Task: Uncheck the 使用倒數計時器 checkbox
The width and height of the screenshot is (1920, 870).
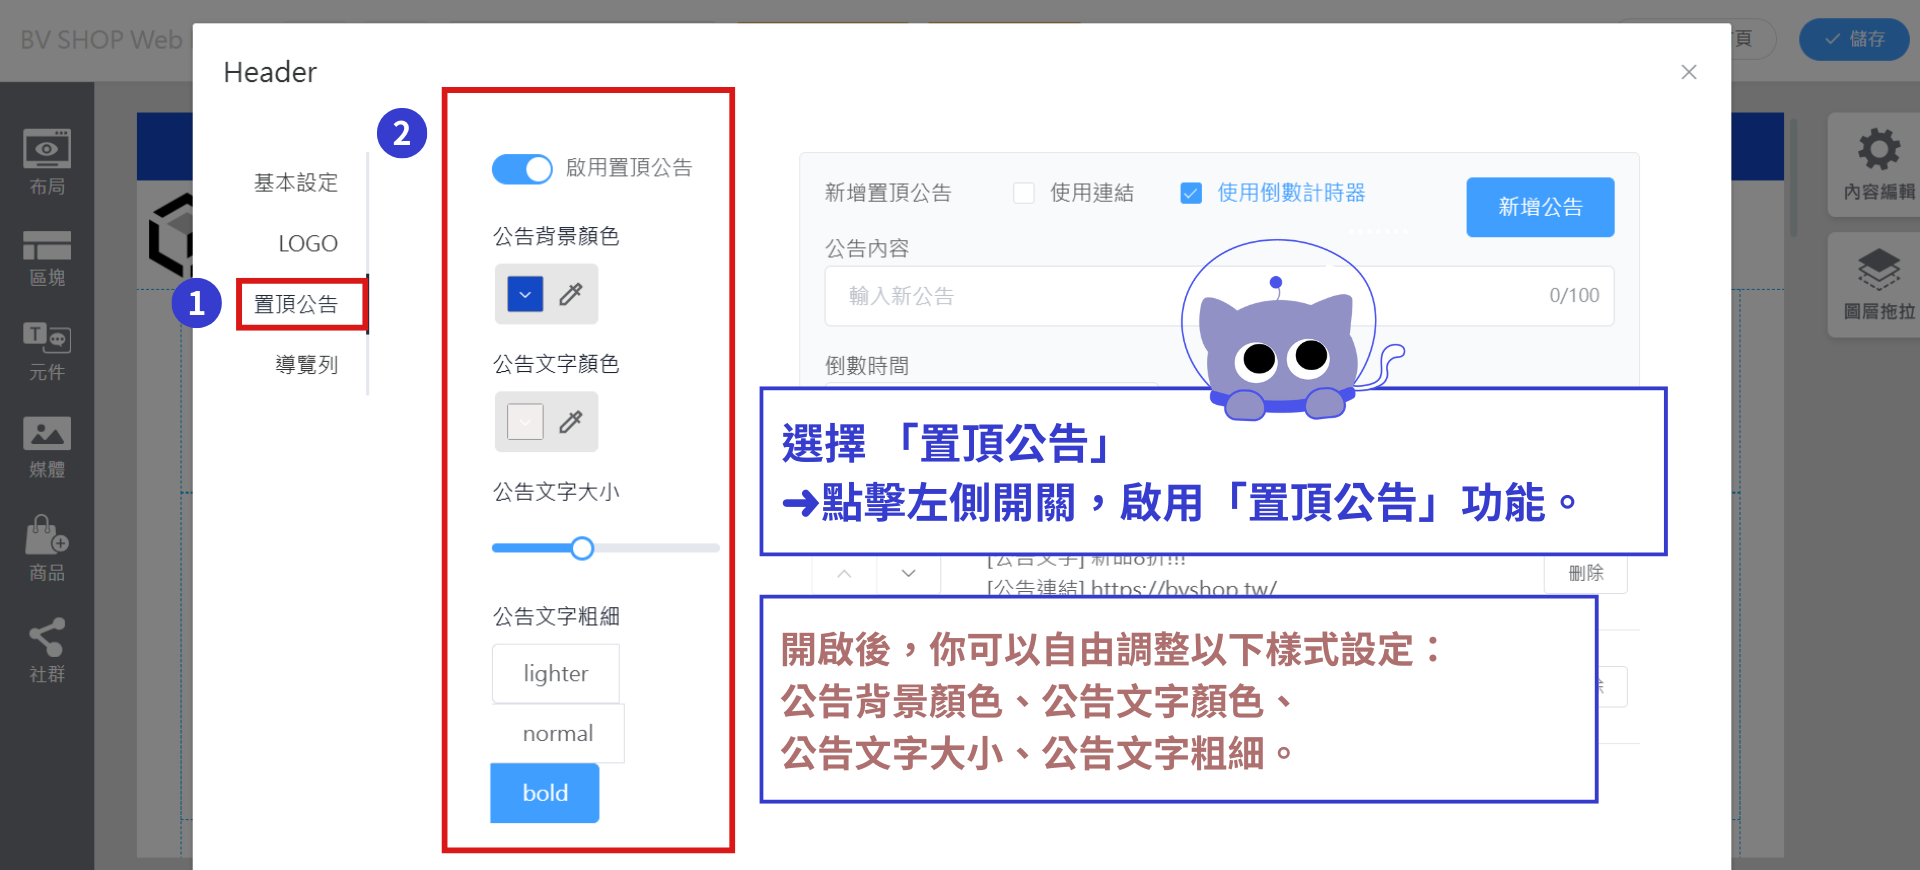Action: coord(1191,193)
